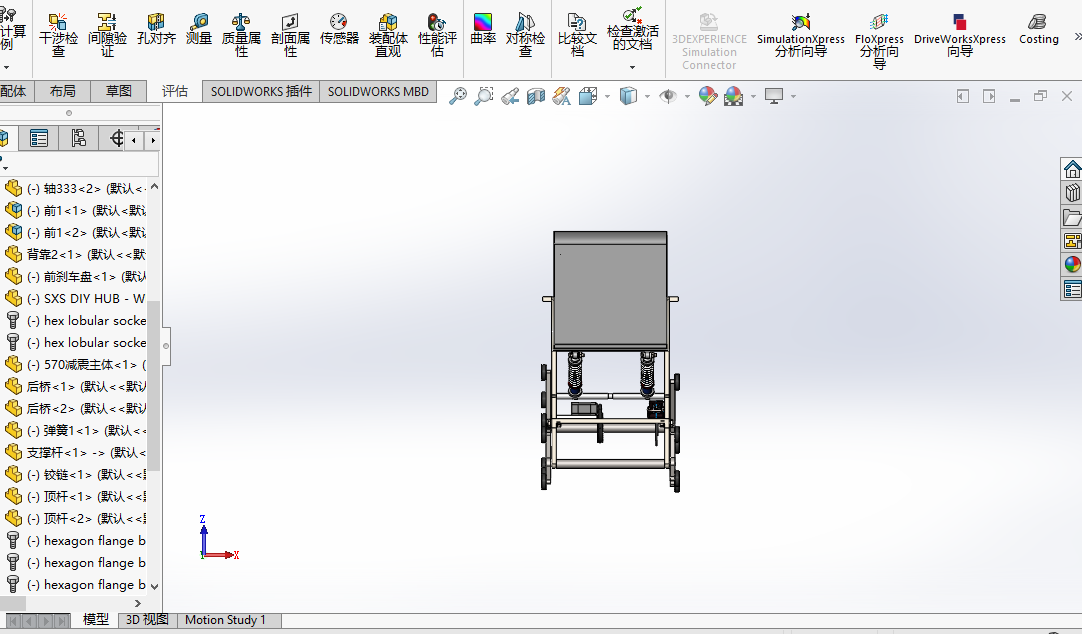Switch to the 布局 (Layout) tab
Image resolution: width=1082 pixels, height=634 pixels.
pos(63,91)
